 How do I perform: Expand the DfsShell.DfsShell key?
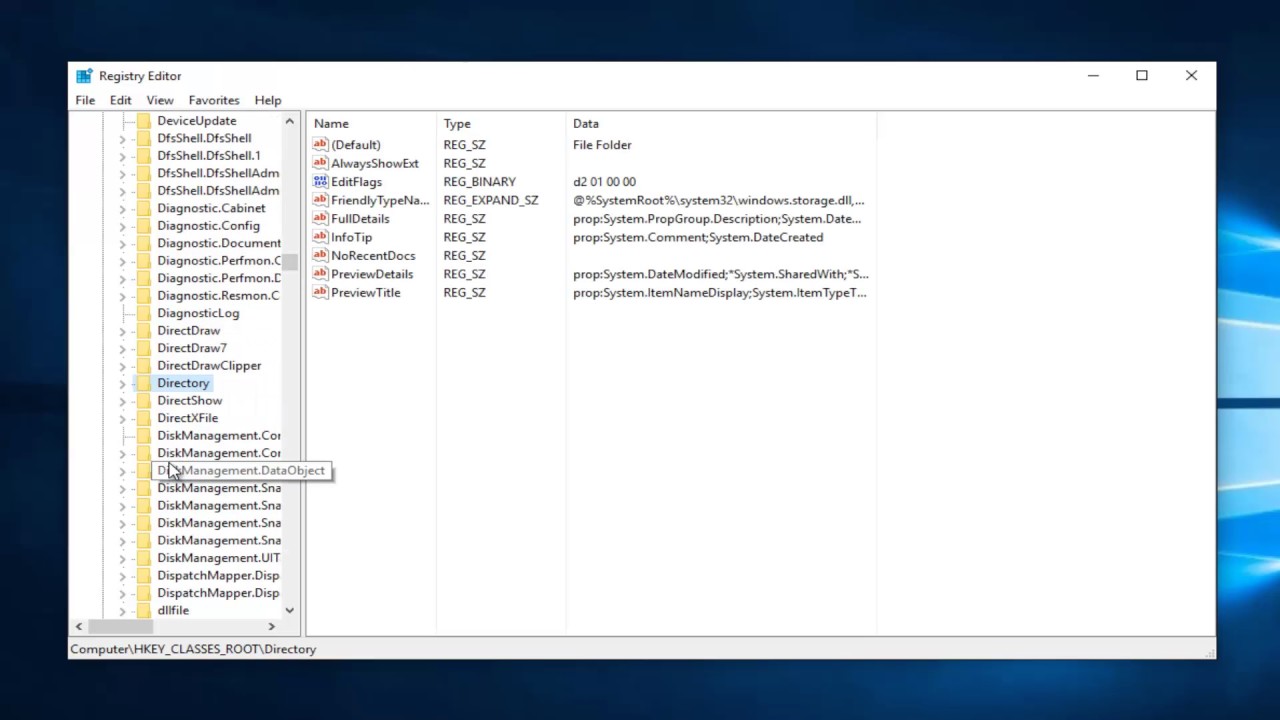click(122, 139)
